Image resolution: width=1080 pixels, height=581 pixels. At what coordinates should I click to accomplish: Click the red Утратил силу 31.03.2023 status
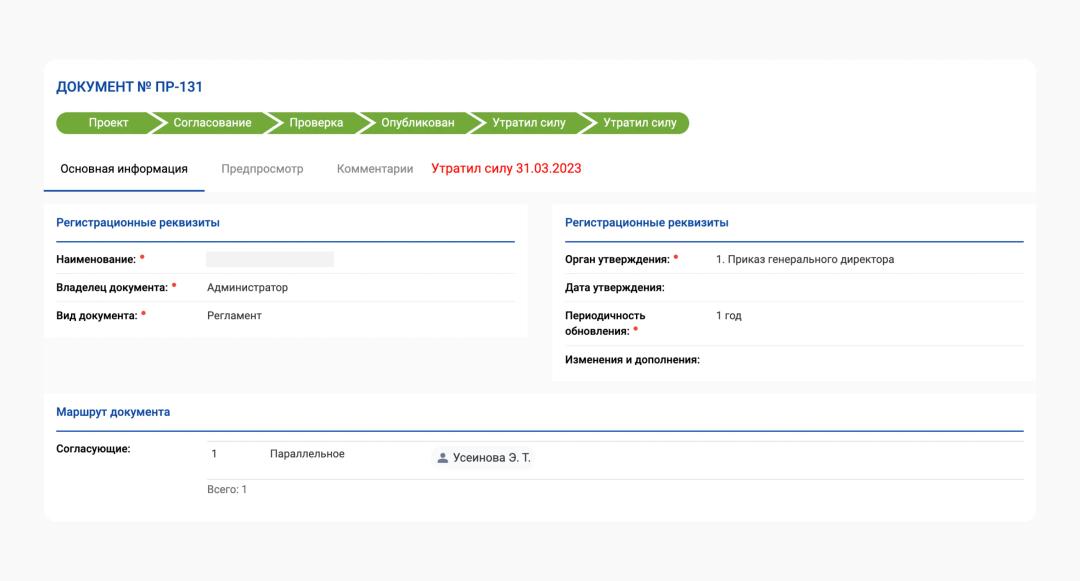tap(506, 168)
